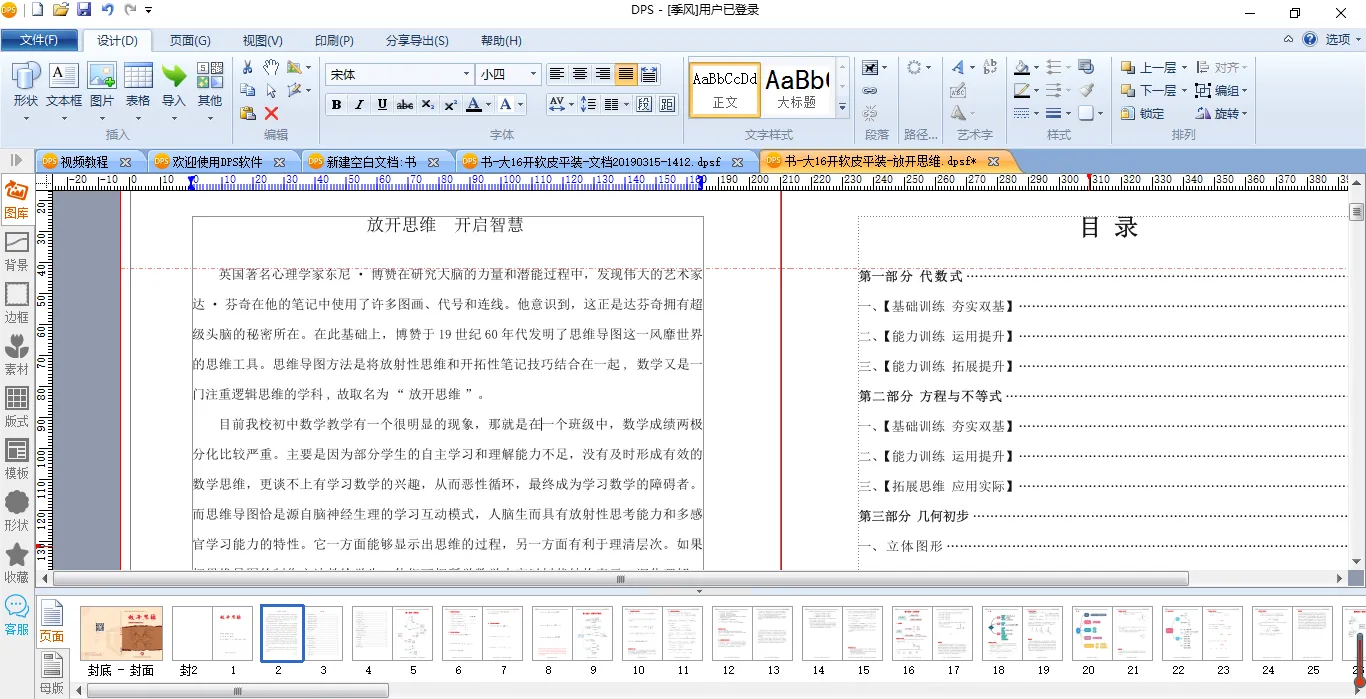The height and width of the screenshot is (699, 1366).
Task: Switch to the 页面(G) ribbon tab
Action: (x=190, y=41)
